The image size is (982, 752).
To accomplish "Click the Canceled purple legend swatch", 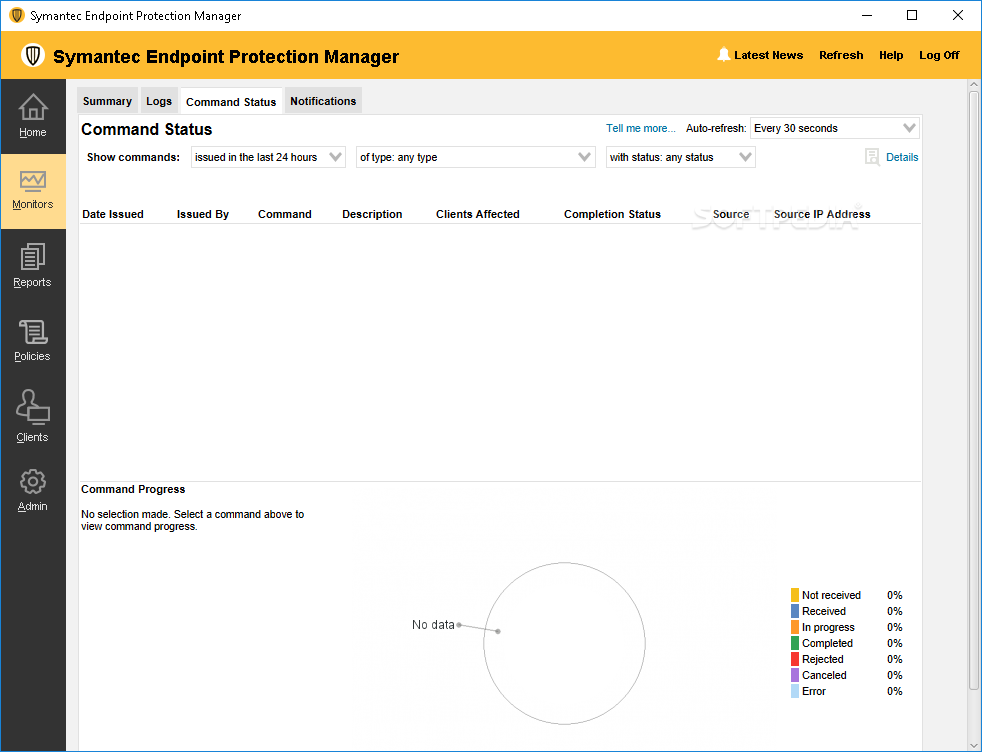I will [x=795, y=675].
